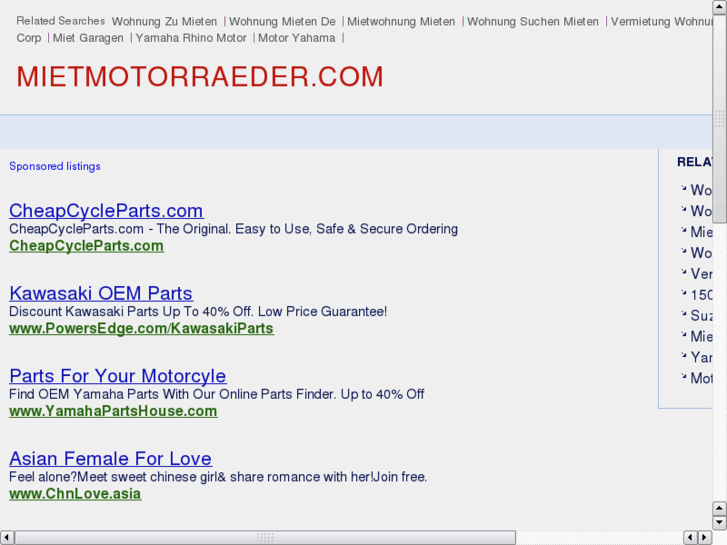Open the sidebar related link starting 'Ver'
The height and width of the screenshot is (545, 727).
(701, 274)
